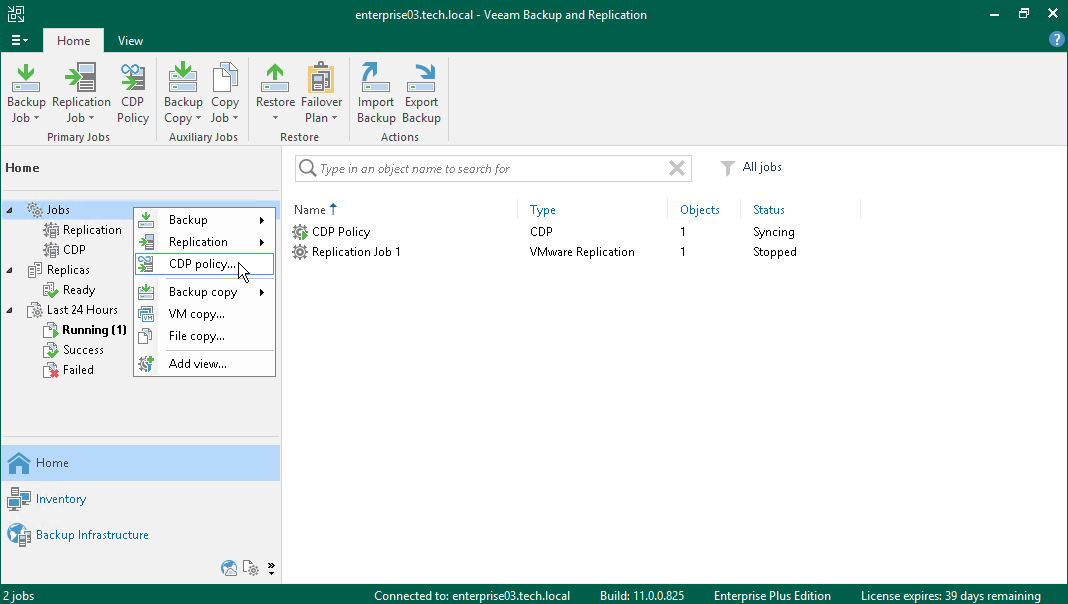
Task: Click the Failover Plan ribbon icon
Action: coord(322,93)
